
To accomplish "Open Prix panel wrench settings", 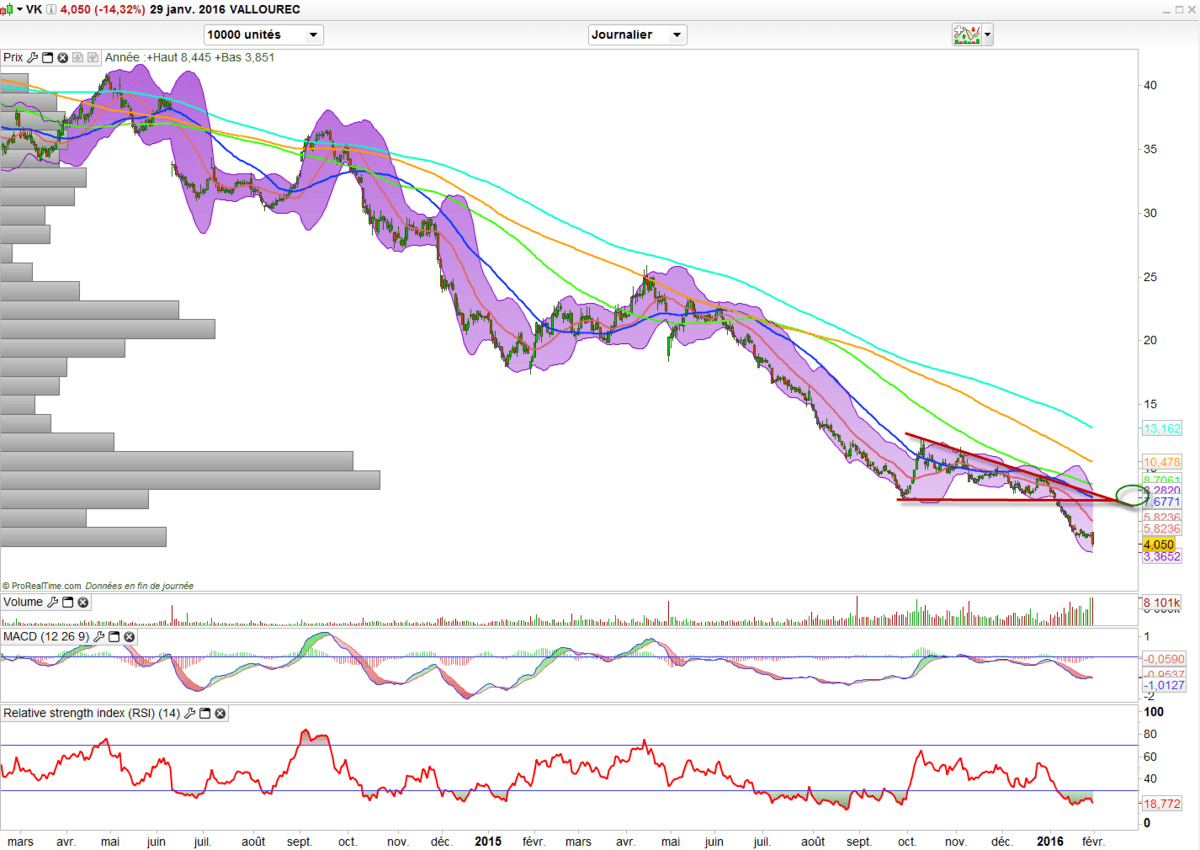I will tap(33, 58).
